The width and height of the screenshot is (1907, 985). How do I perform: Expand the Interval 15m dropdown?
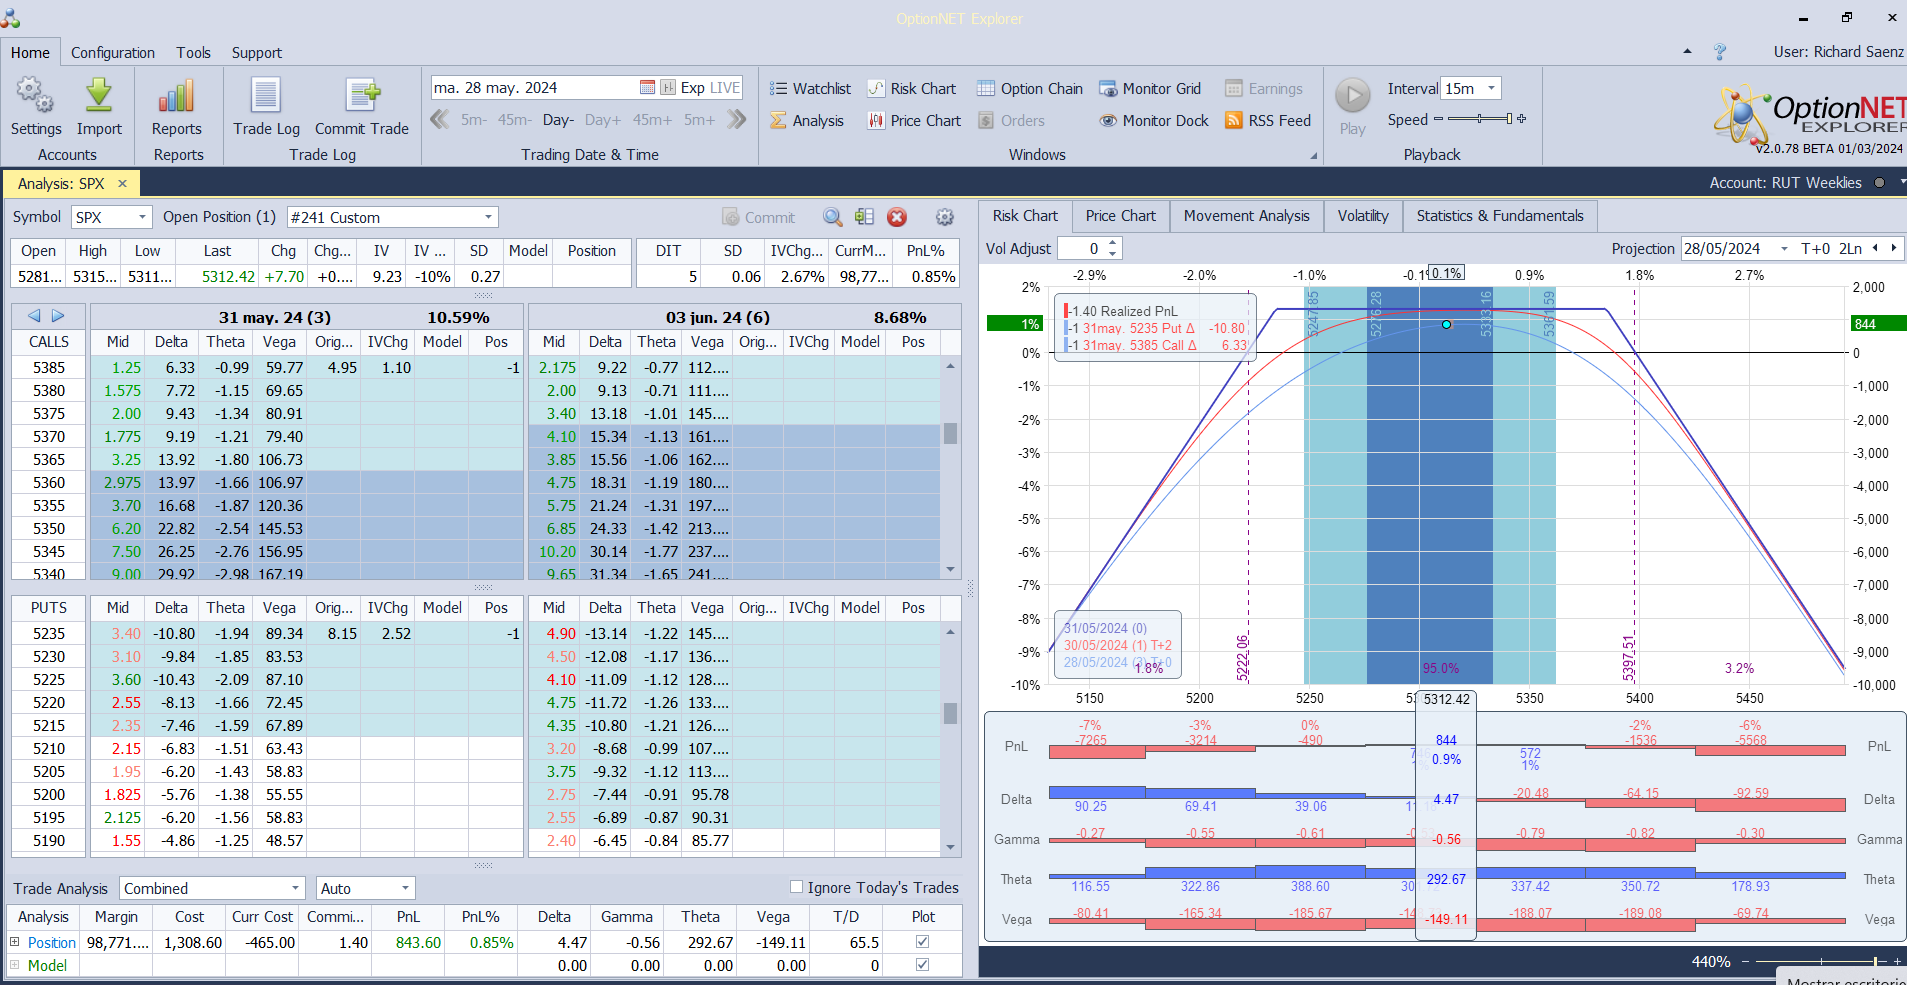(x=1491, y=89)
